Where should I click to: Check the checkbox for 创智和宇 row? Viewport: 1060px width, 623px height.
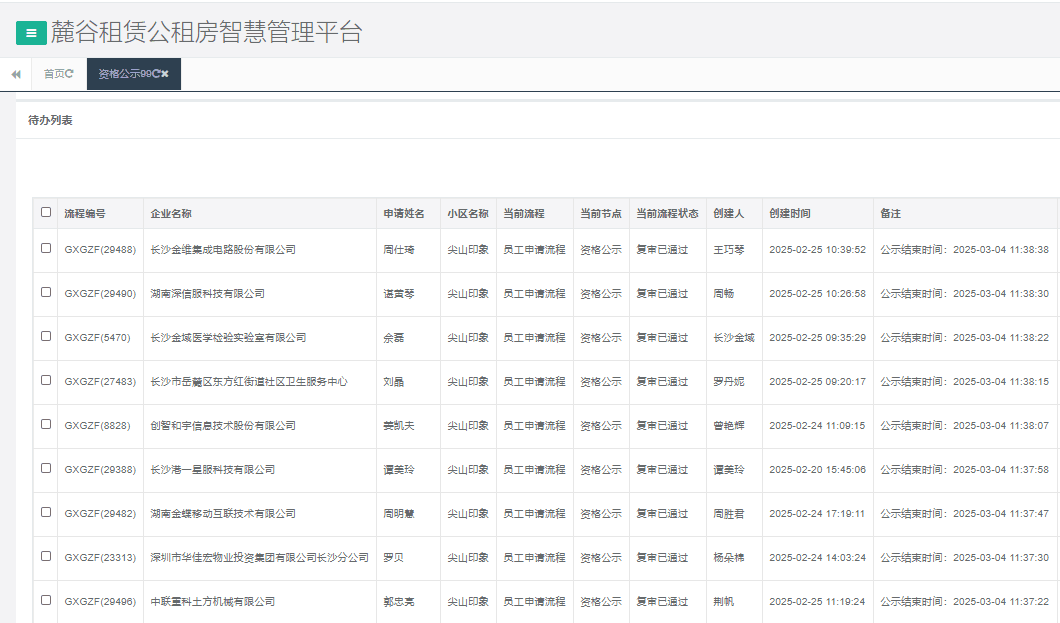pos(44,425)
